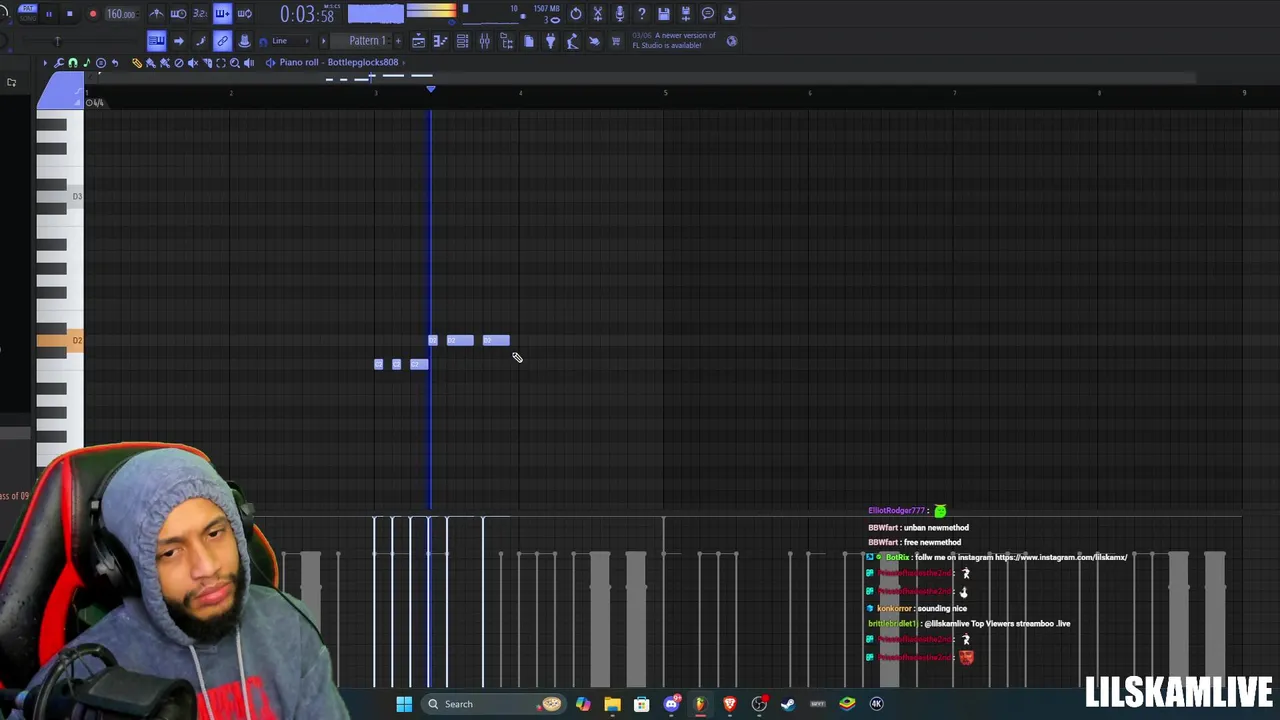Open the Browser view button
Screen dimensions: 1280x720
[506, 41]
